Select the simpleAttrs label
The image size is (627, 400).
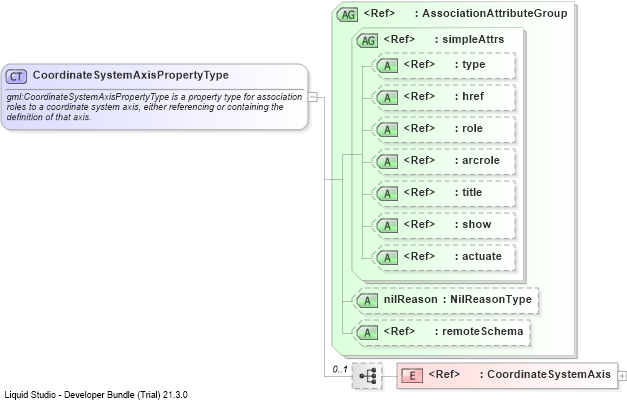click(x=473, y=39)
